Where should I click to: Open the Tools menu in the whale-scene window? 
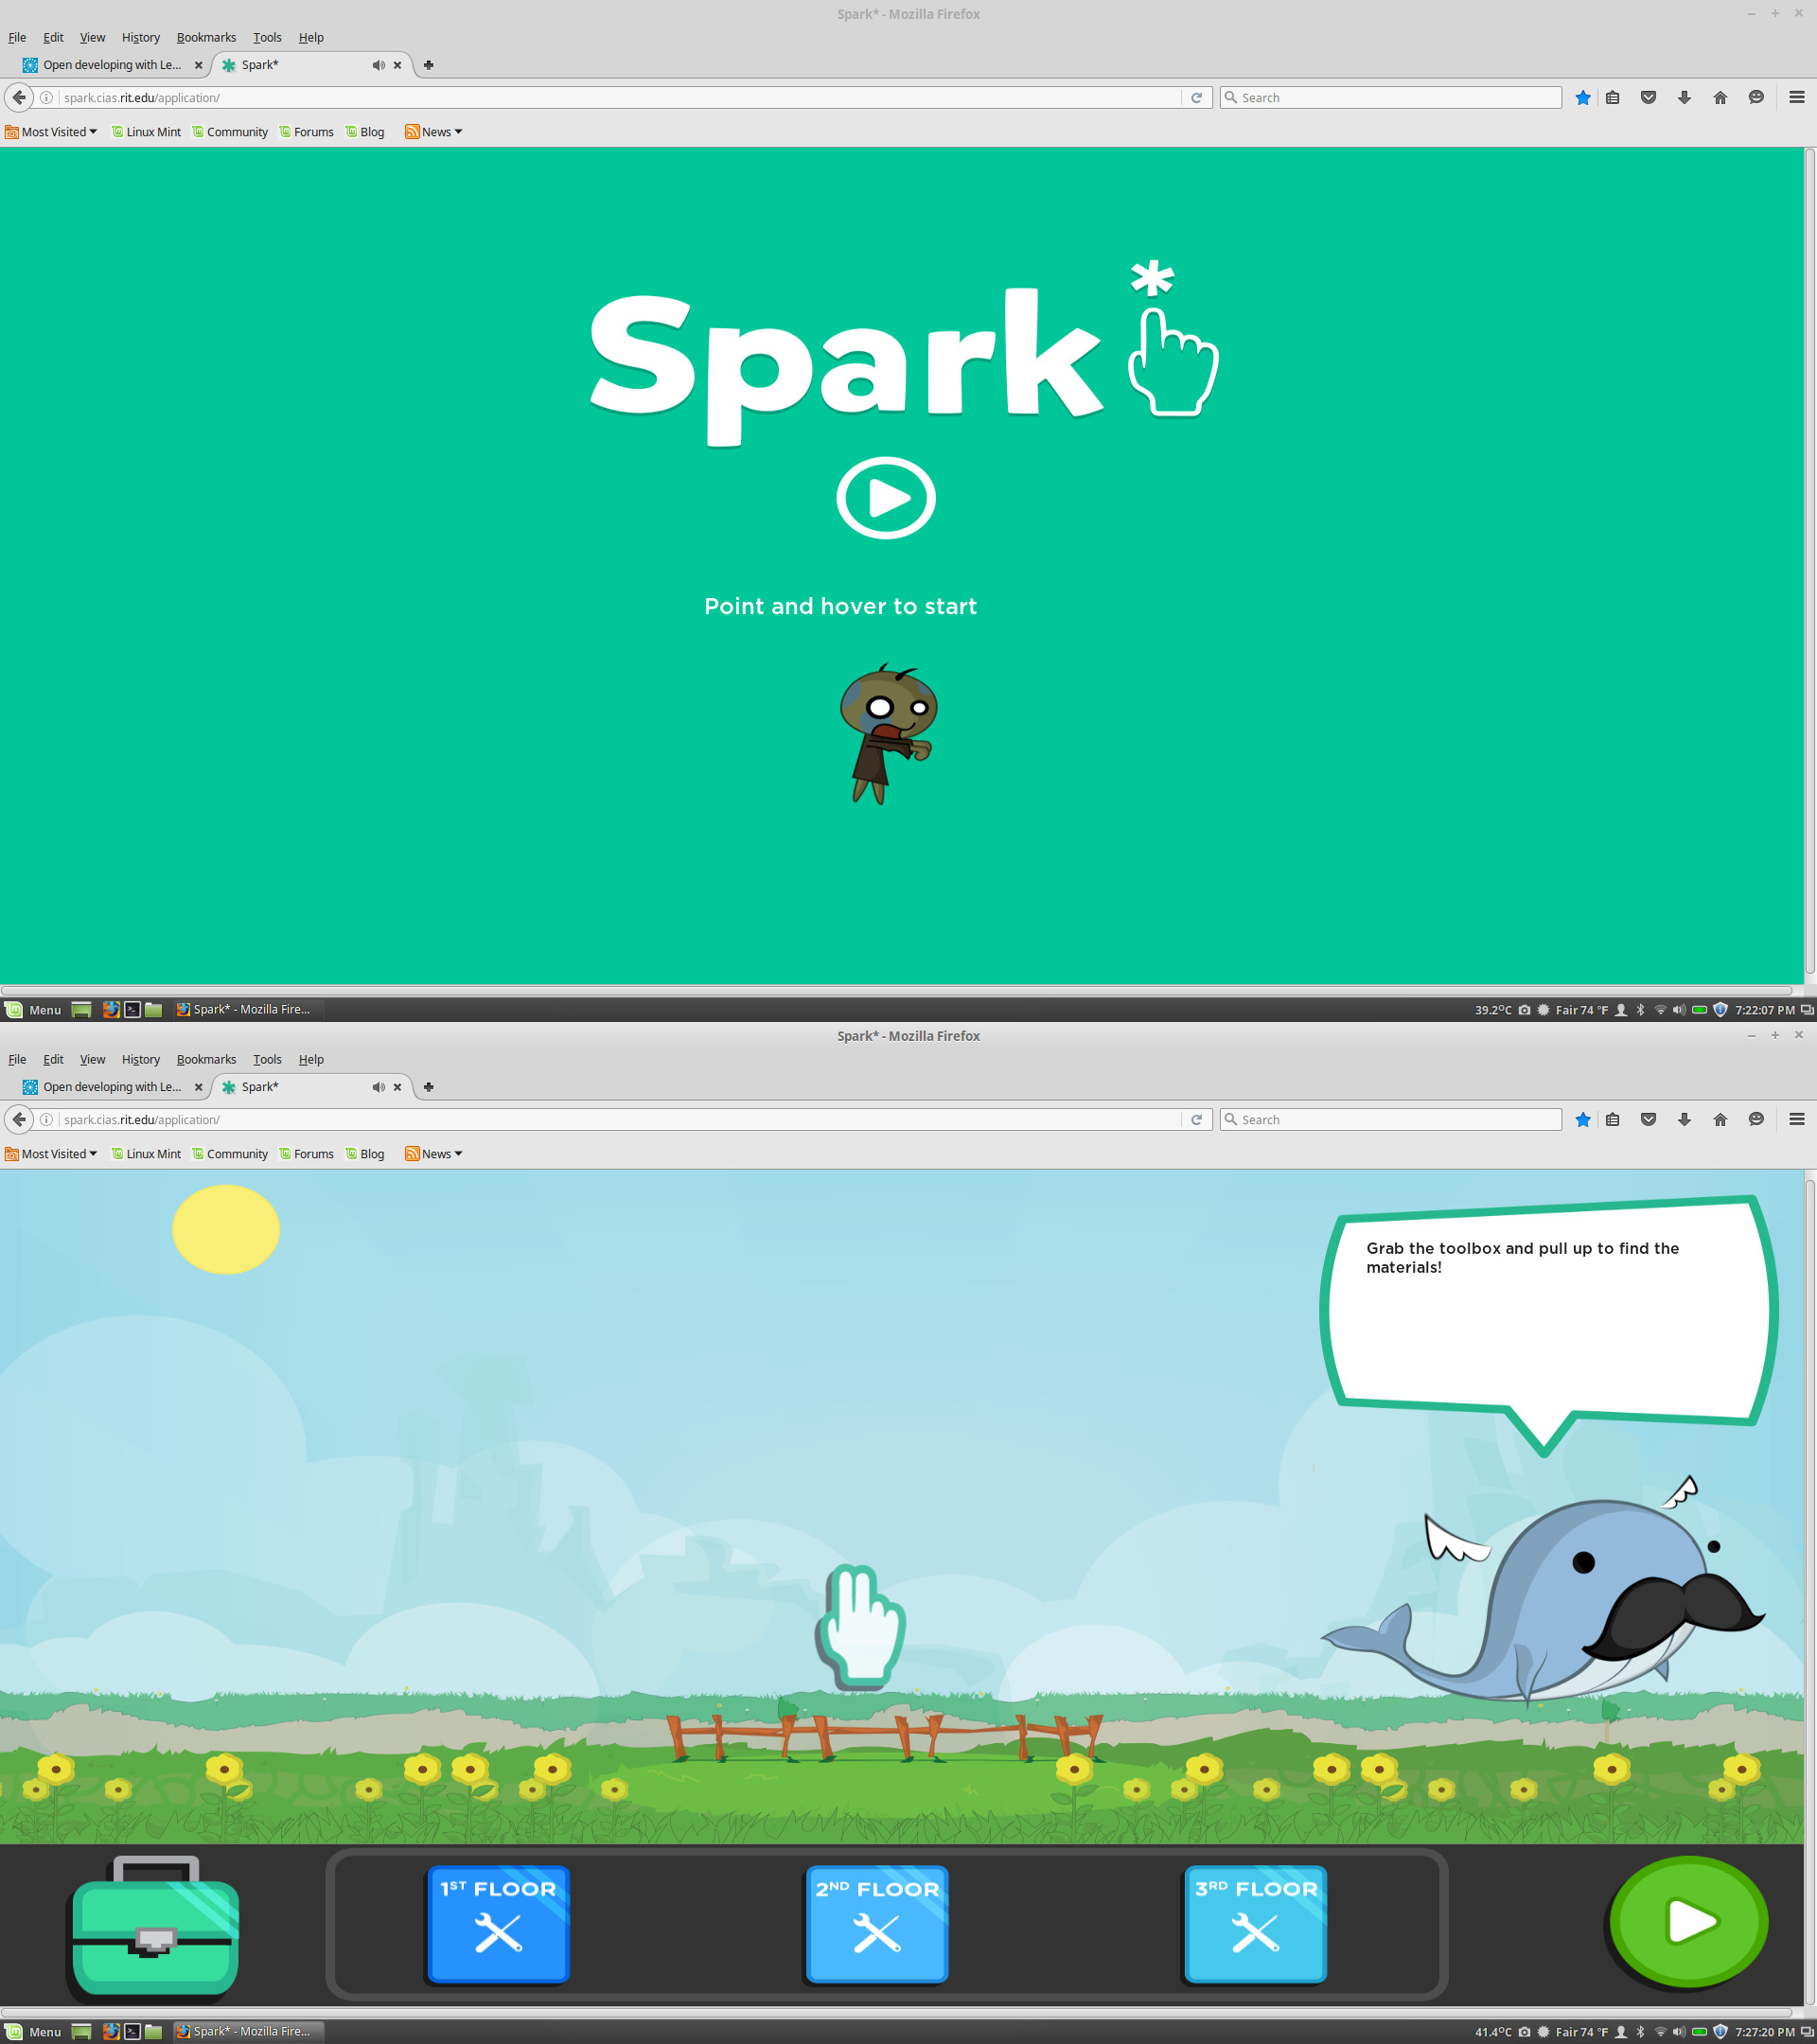tap(267, 1059)
